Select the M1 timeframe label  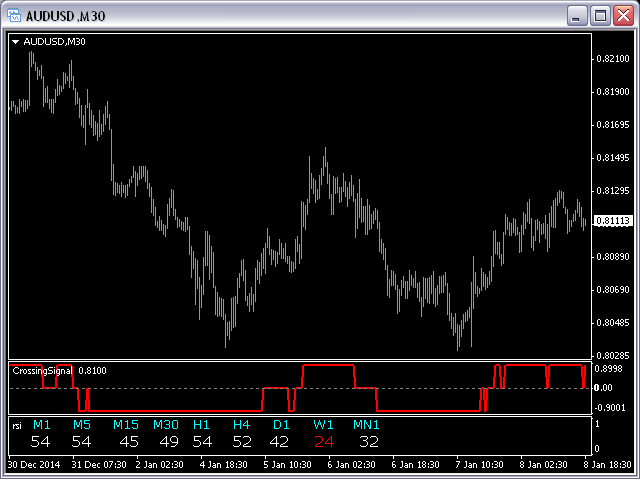pos(41,425)
